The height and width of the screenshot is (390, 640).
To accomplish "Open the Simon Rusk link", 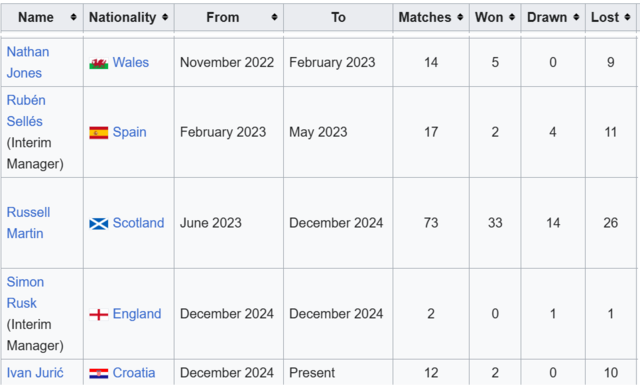I will tap(25, 292).
